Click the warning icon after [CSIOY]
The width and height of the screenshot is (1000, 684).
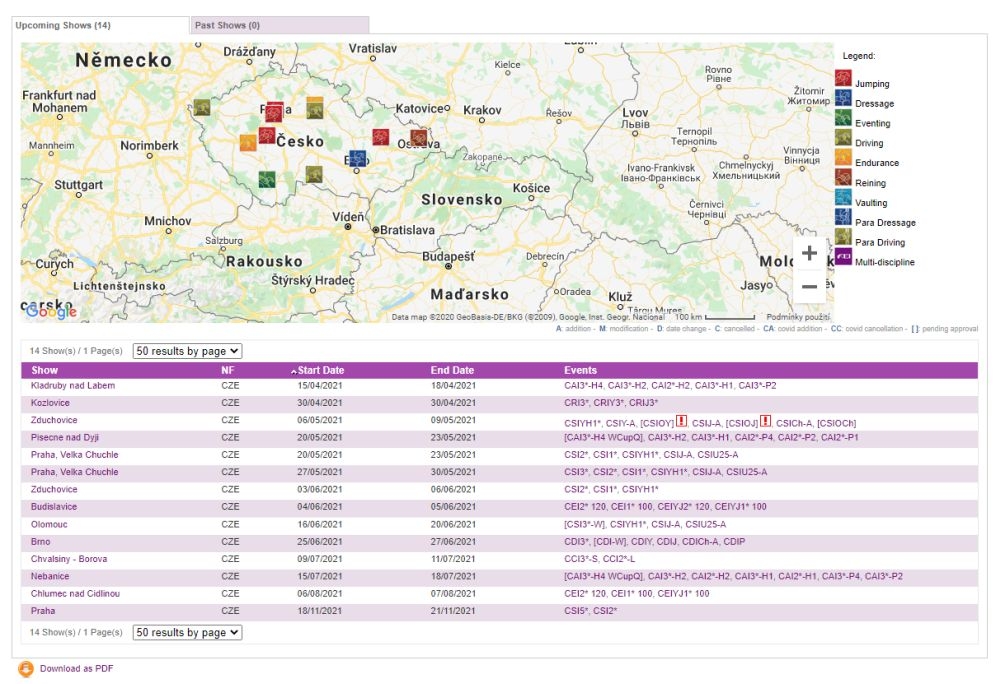click(x=681, y=421)
